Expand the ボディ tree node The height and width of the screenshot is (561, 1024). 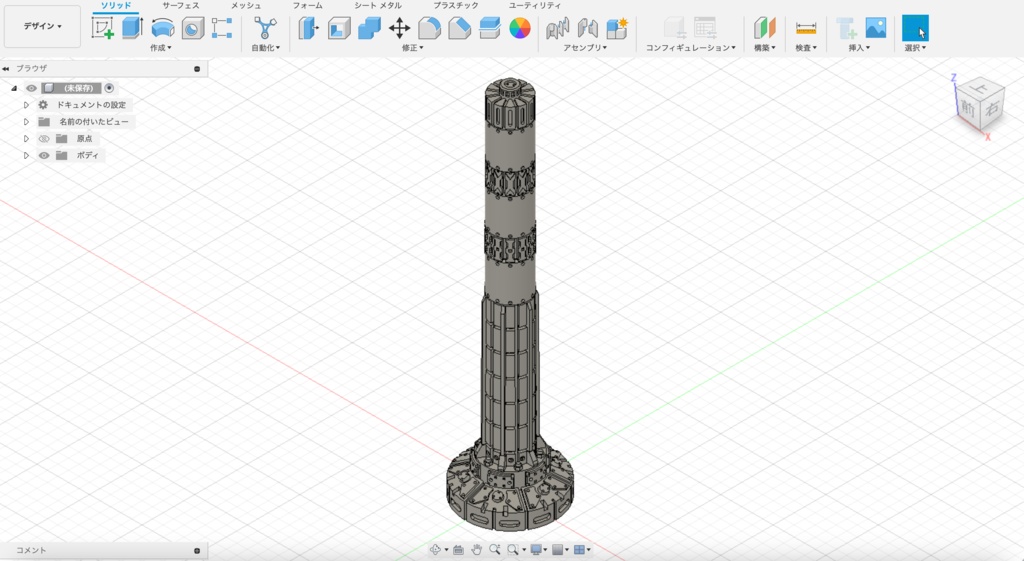coord(26,155)
